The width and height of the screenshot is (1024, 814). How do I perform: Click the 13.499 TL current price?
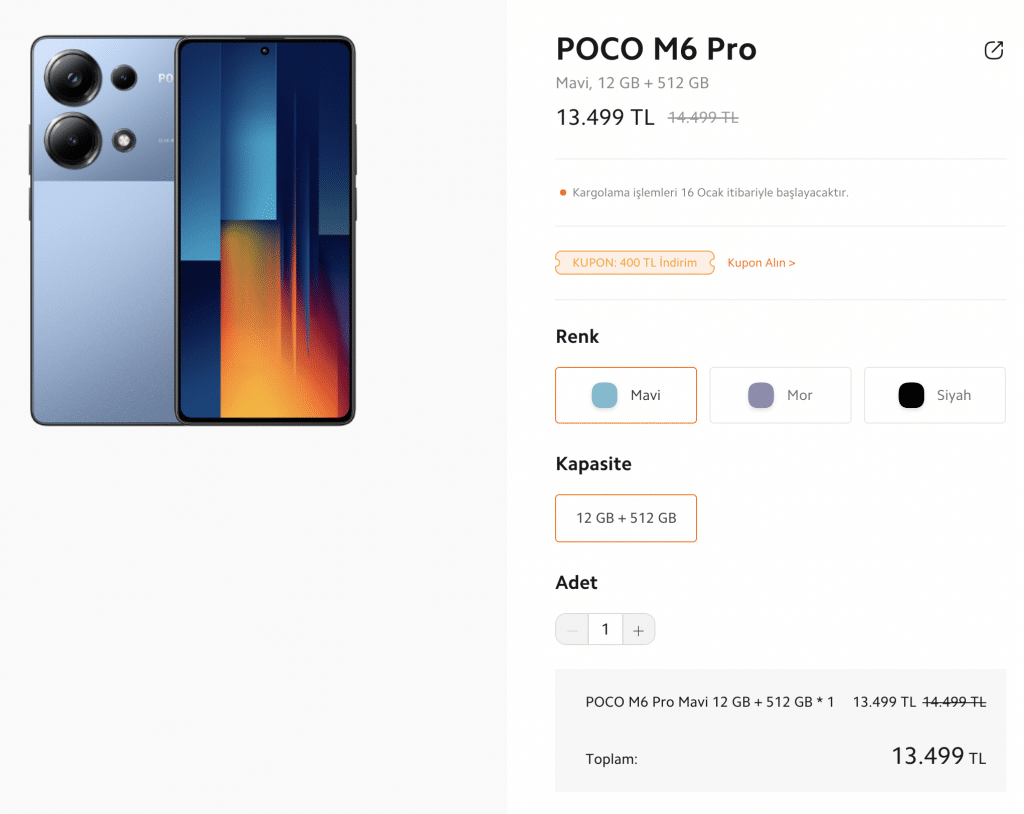coord(605,118)
